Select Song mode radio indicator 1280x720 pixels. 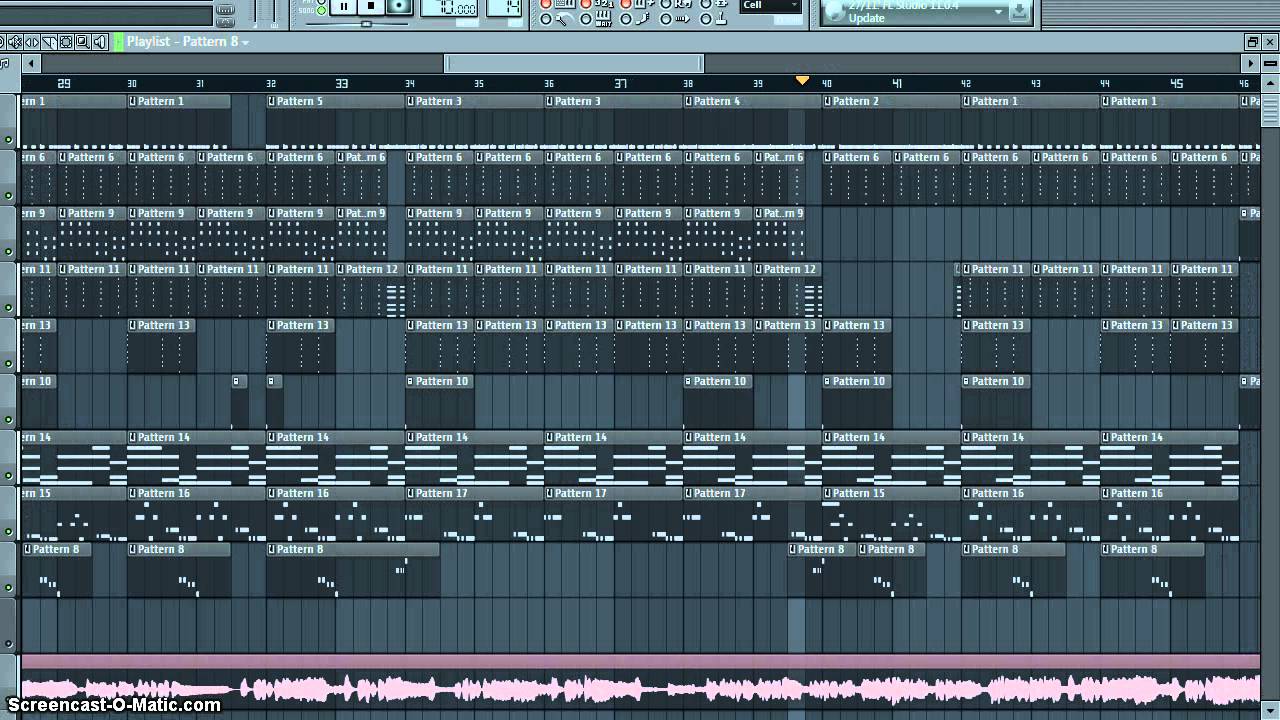coord(321,10)
